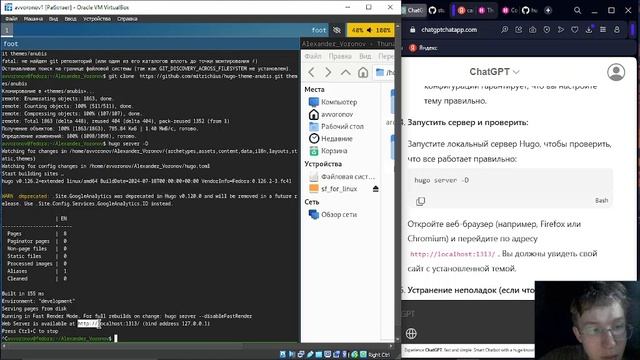The image size is (640, 360).
Task: Open the browser downloads icon
Action: click(589, 30)
